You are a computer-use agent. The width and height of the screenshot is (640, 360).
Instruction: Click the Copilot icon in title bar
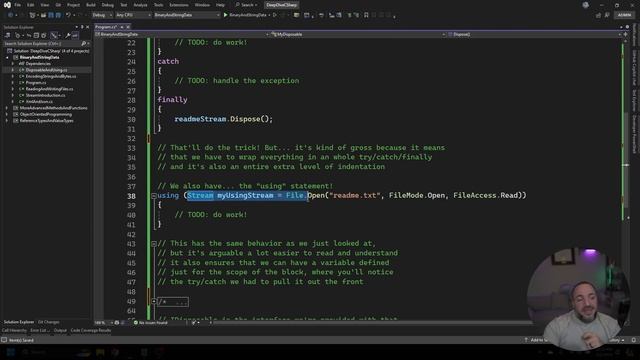586,5
